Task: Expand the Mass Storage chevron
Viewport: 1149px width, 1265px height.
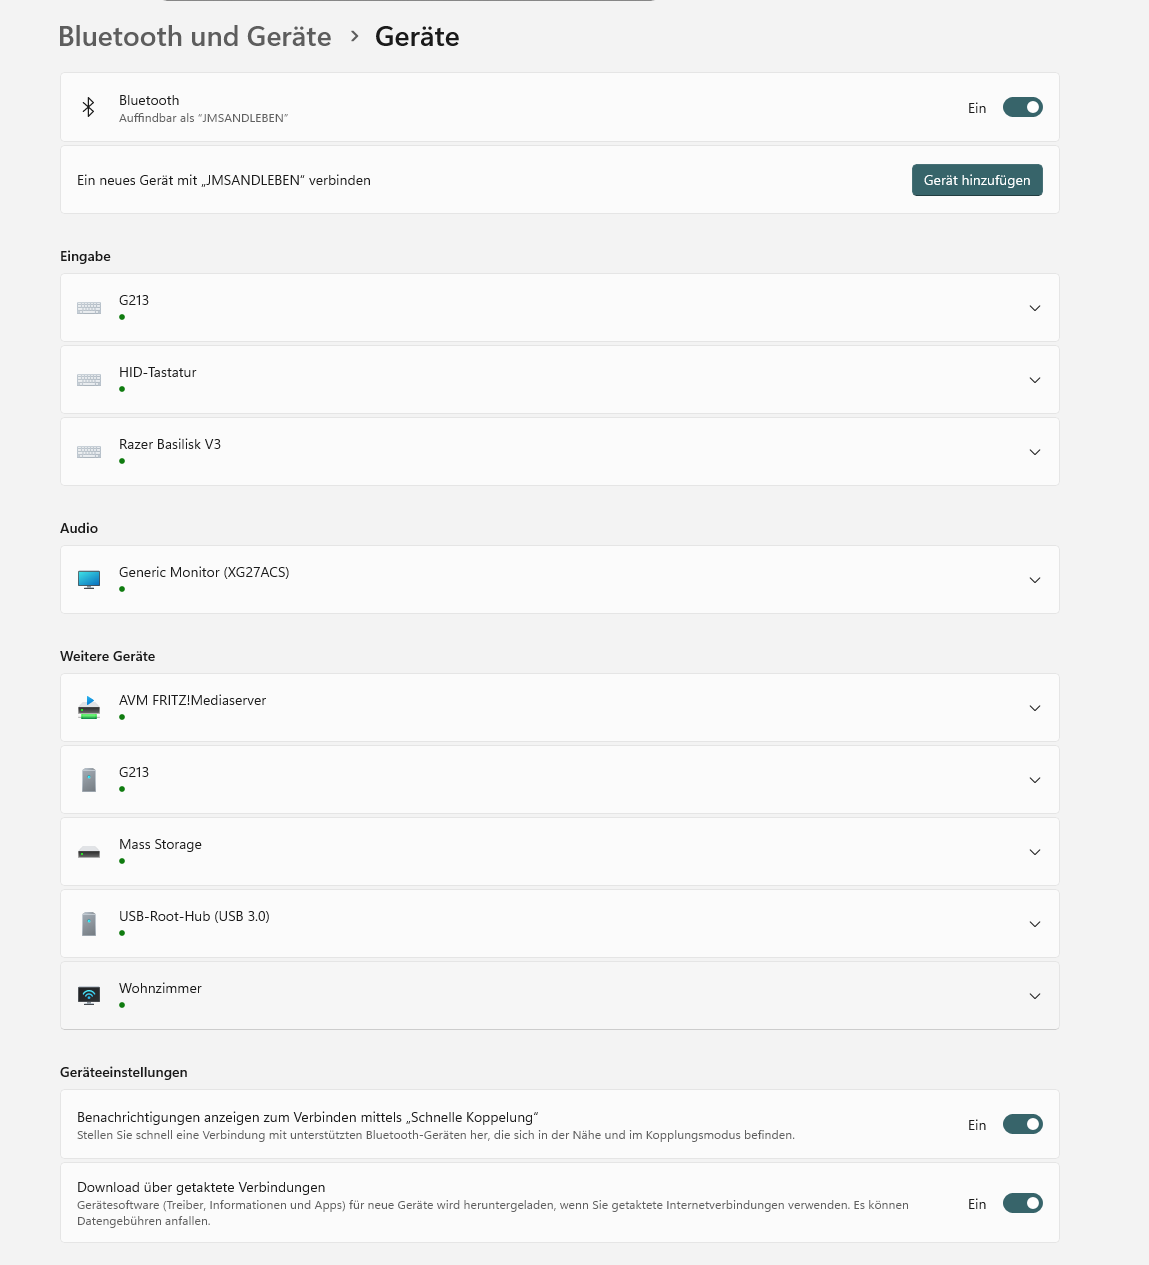Action: pyautogui.click(x=1035, y=852)
